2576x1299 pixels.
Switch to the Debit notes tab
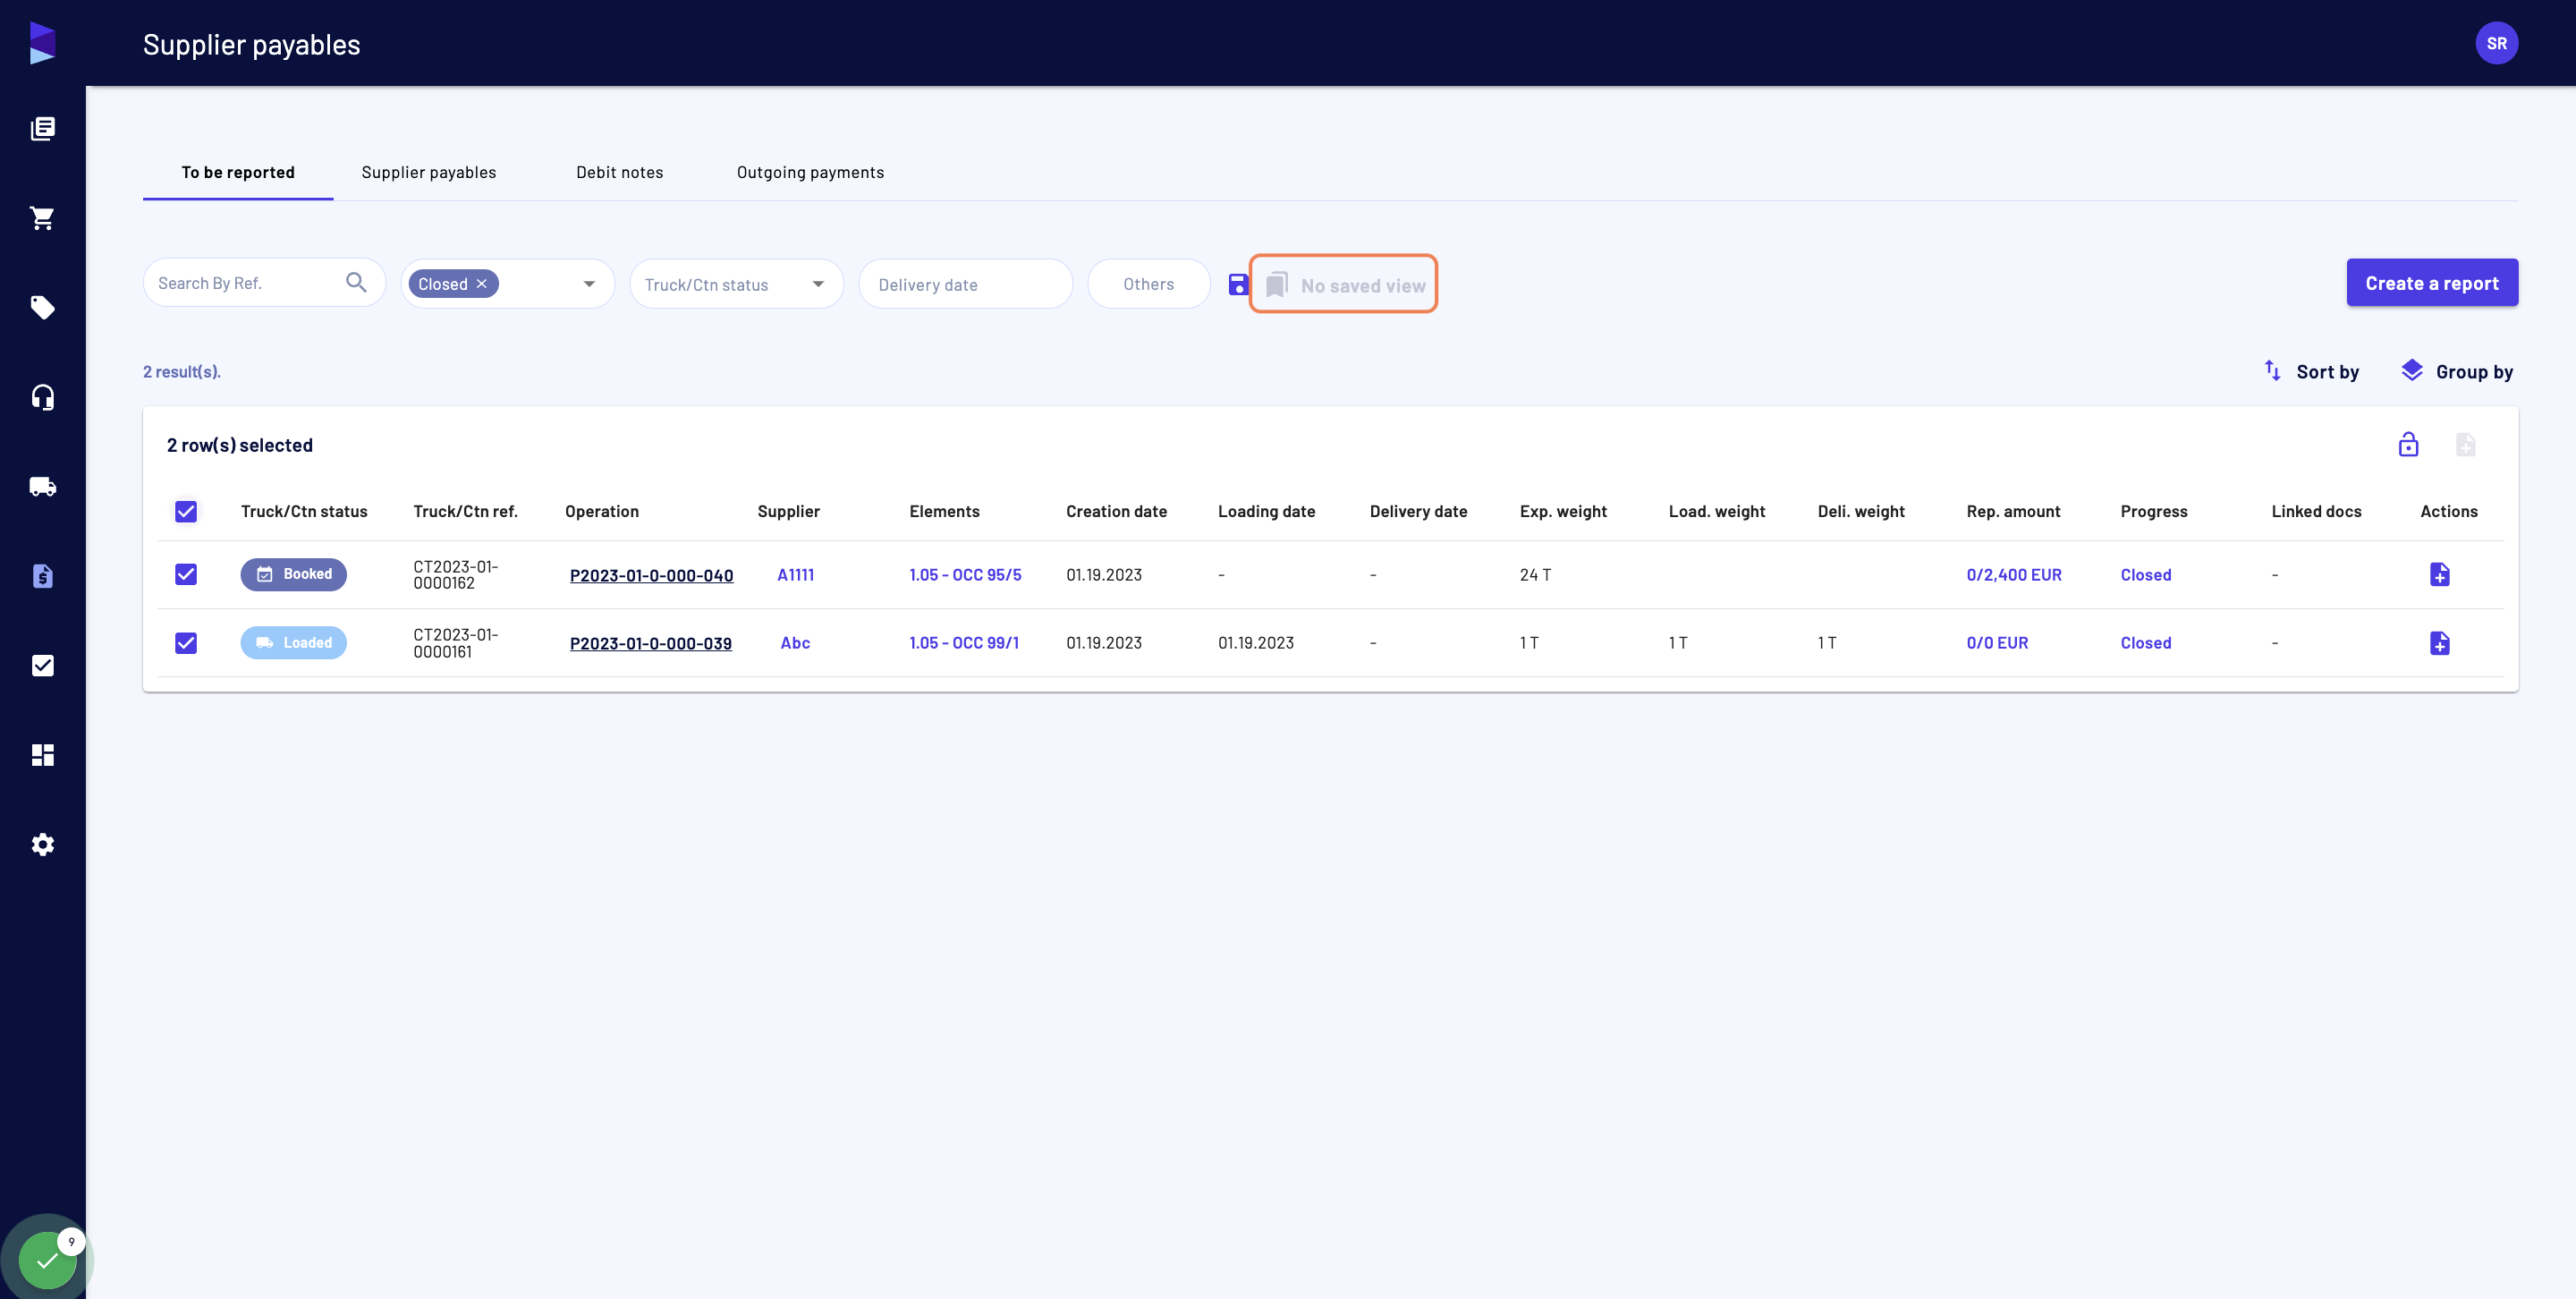619,172
